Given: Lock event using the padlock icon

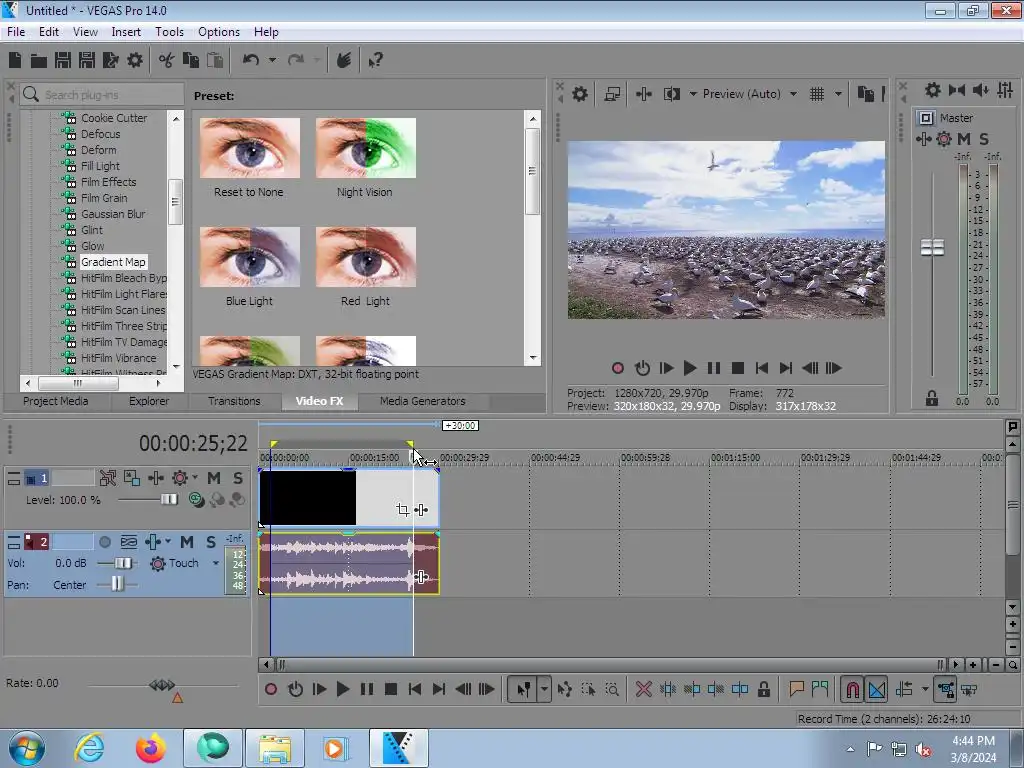Looking at the screenshot, I should pos(763,689).
